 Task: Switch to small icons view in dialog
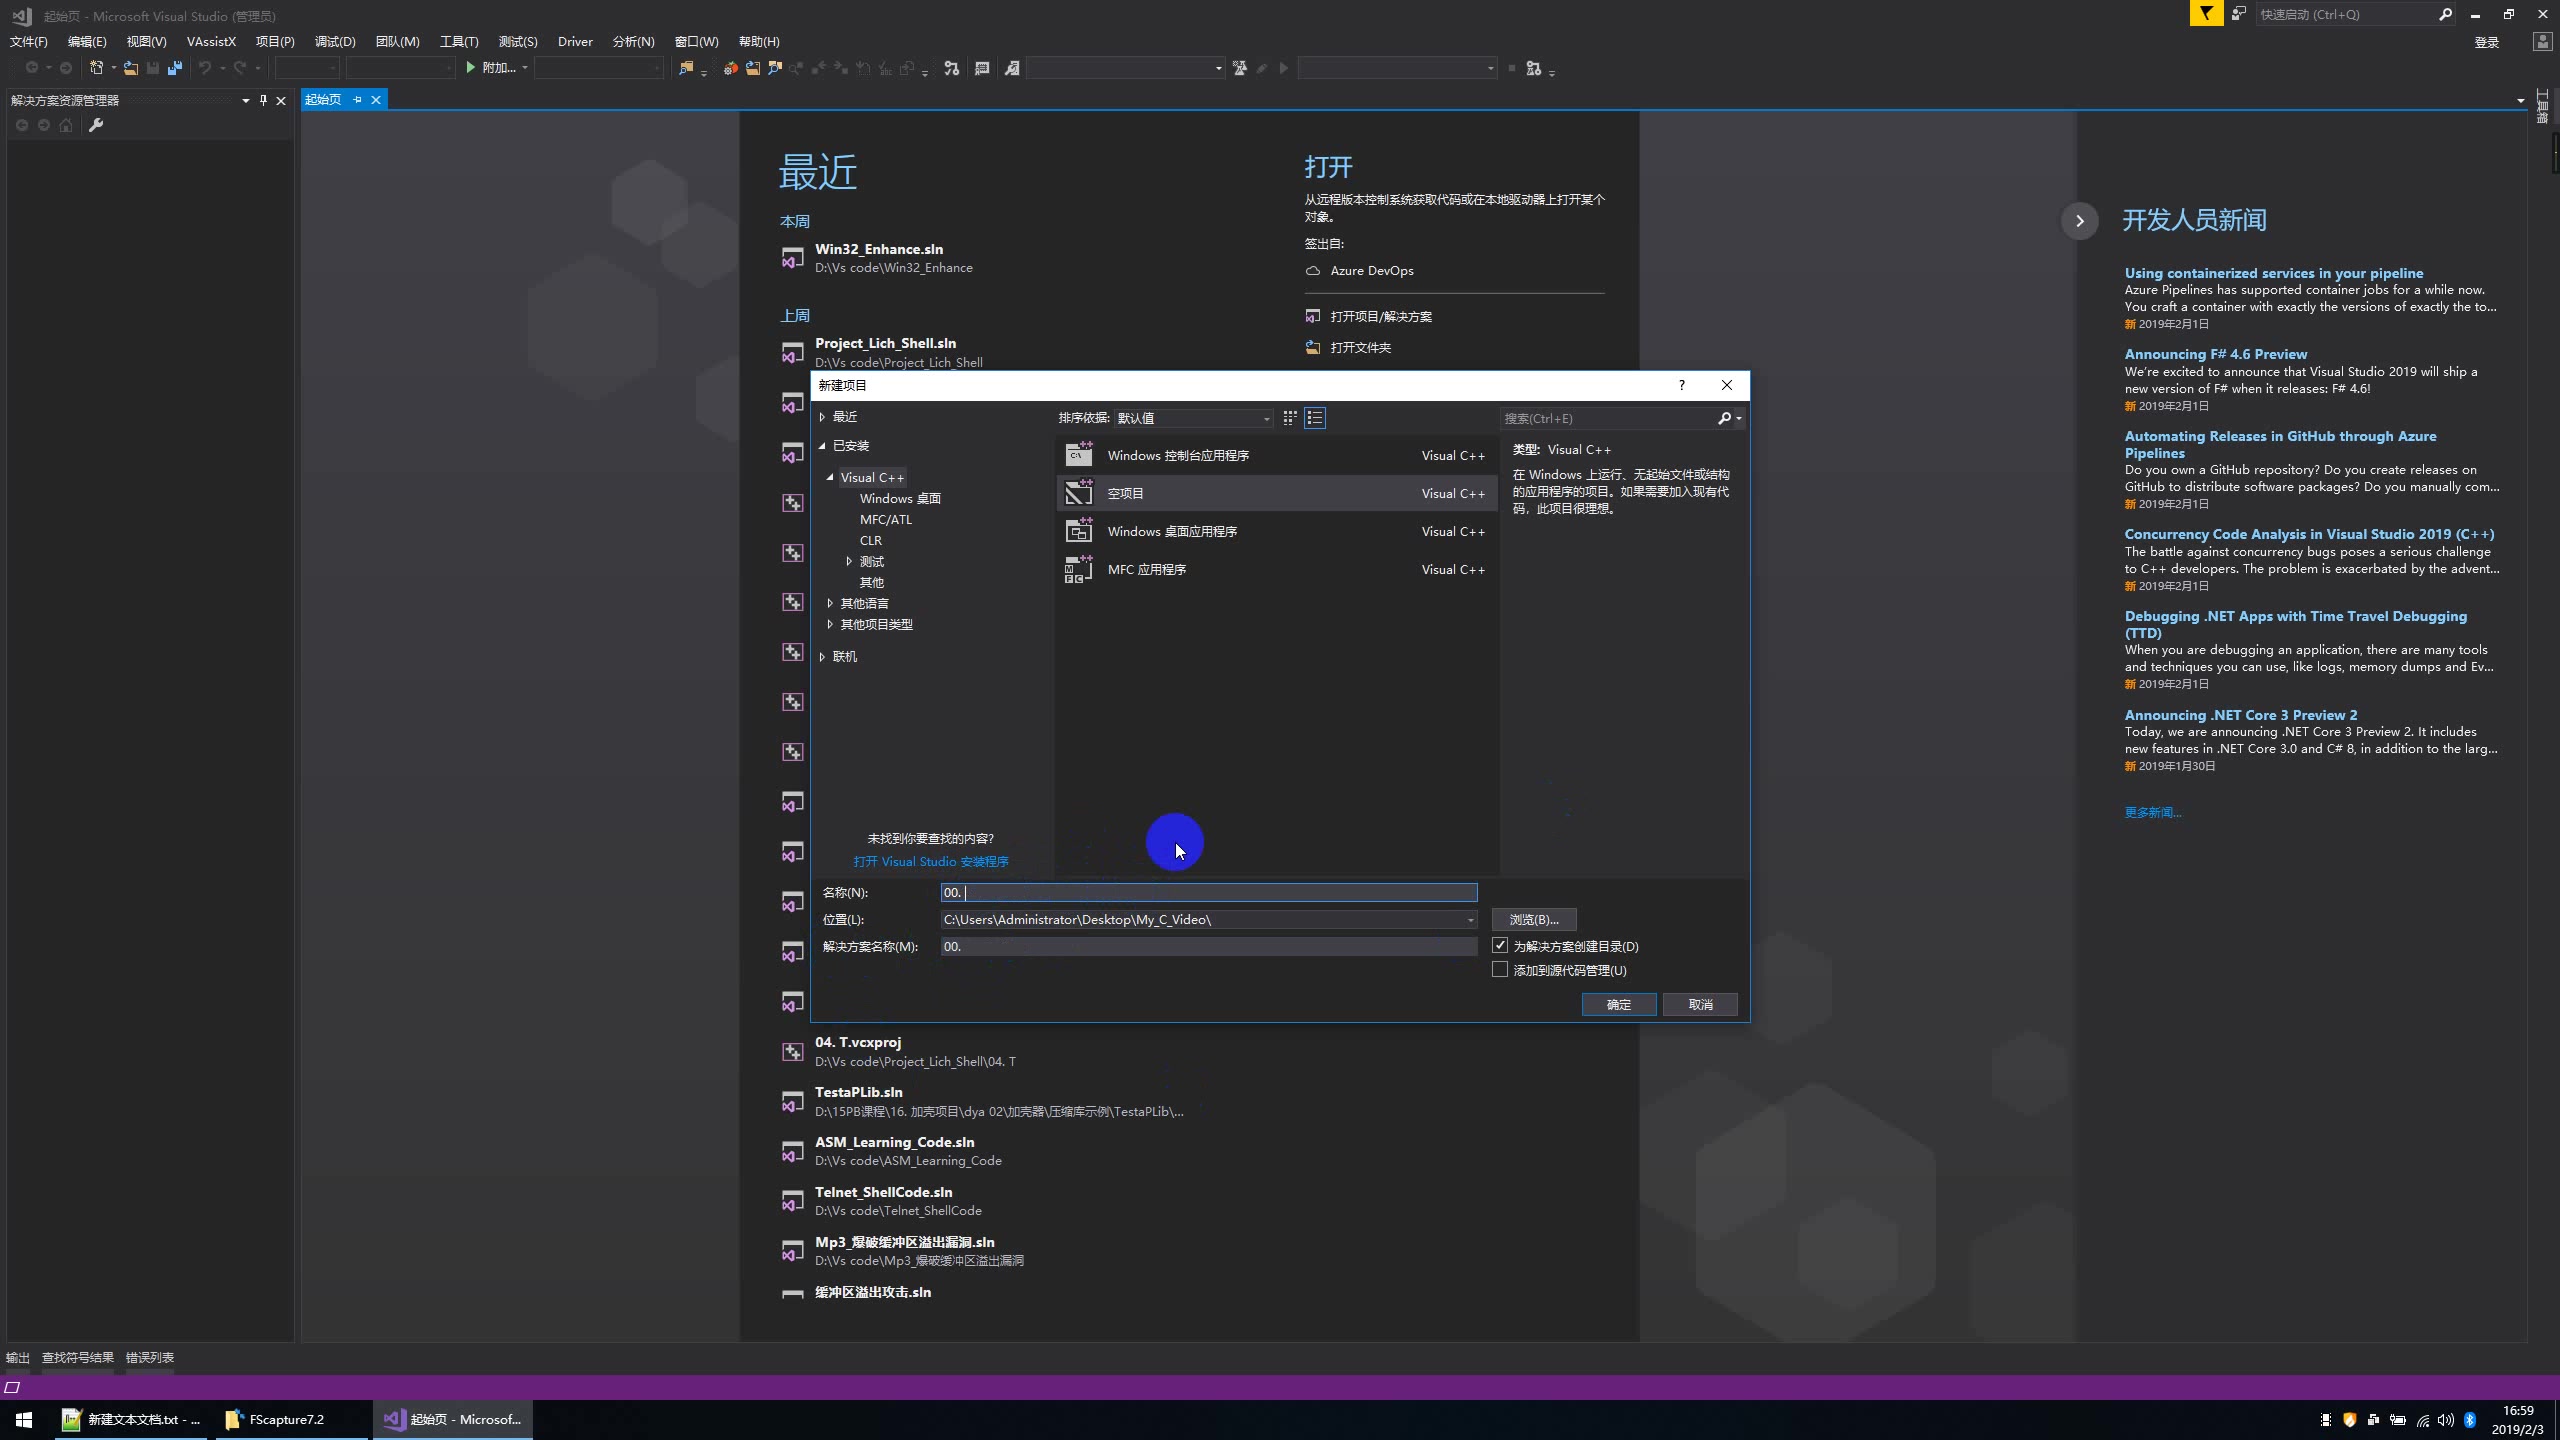point(1290,418)
